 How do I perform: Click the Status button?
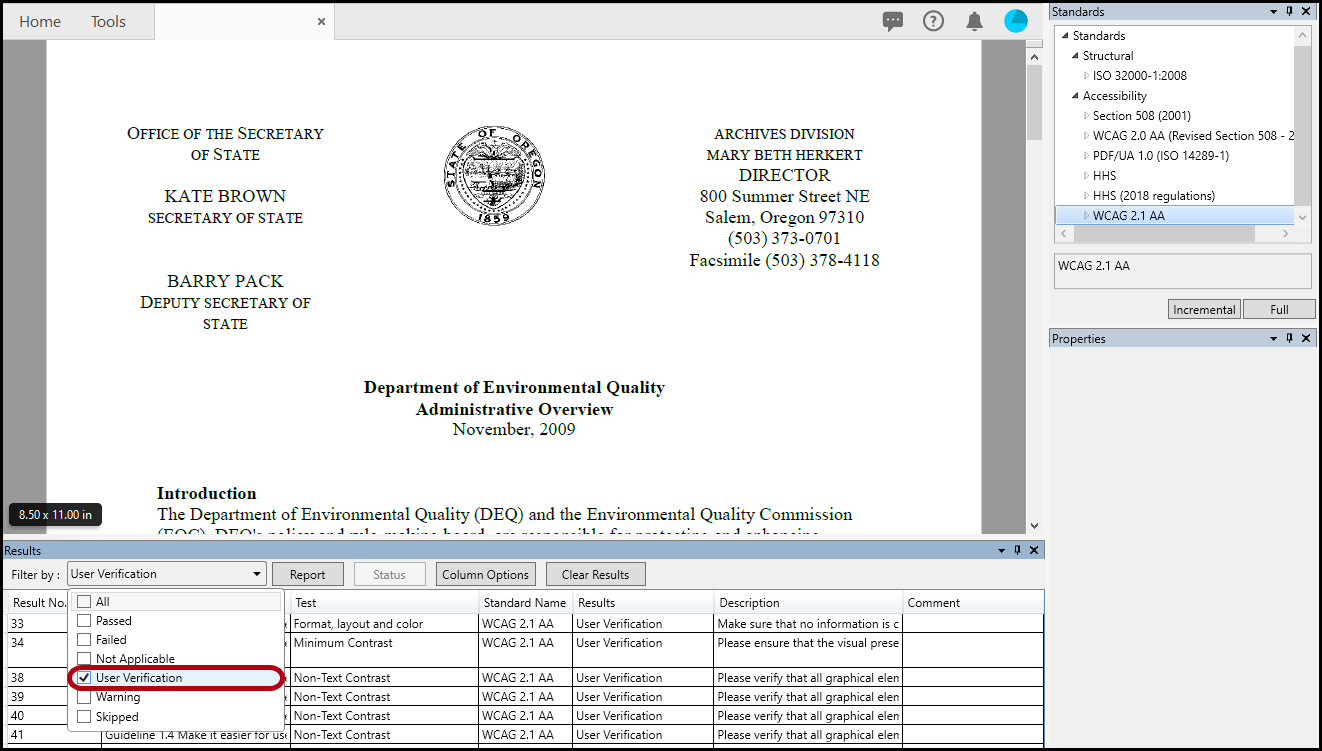pos(389,574)
